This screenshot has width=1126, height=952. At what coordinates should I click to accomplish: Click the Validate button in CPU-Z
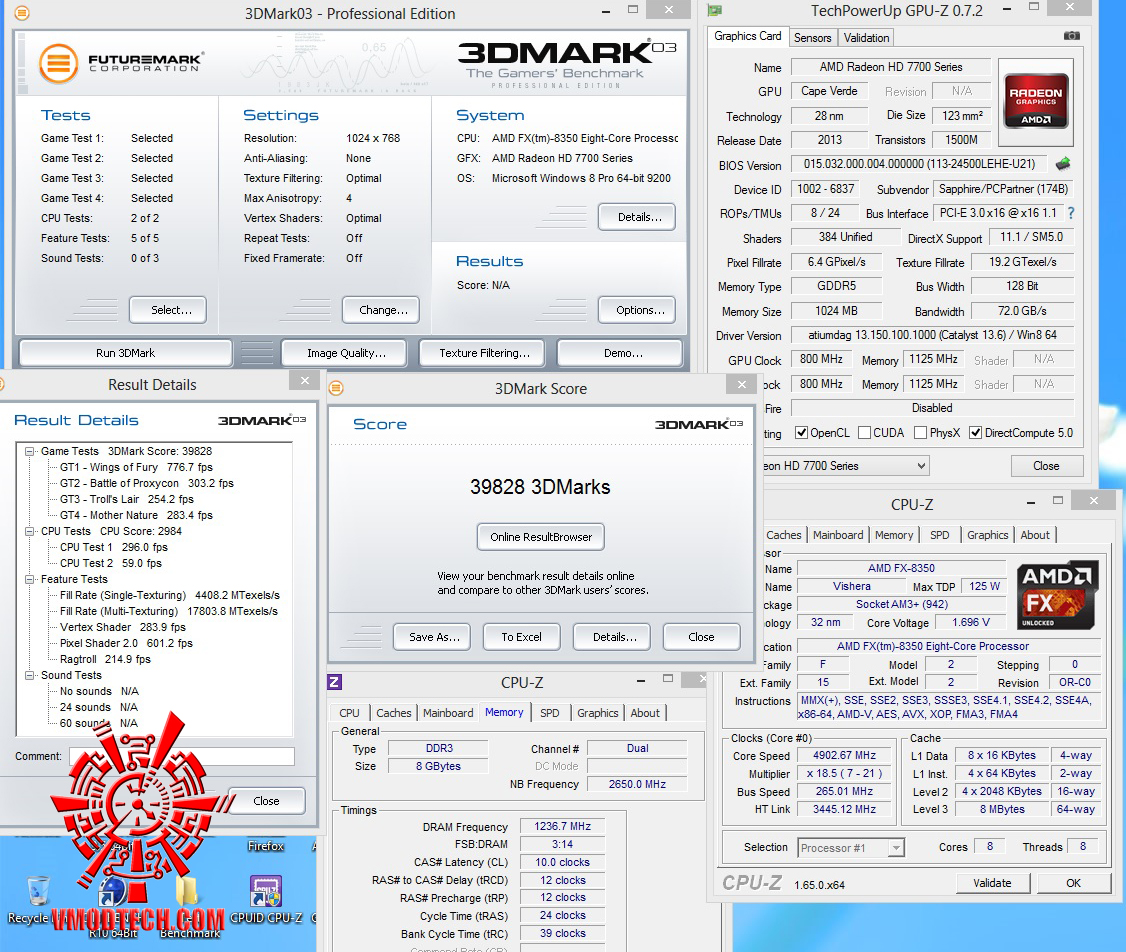(x=992, y=883)
